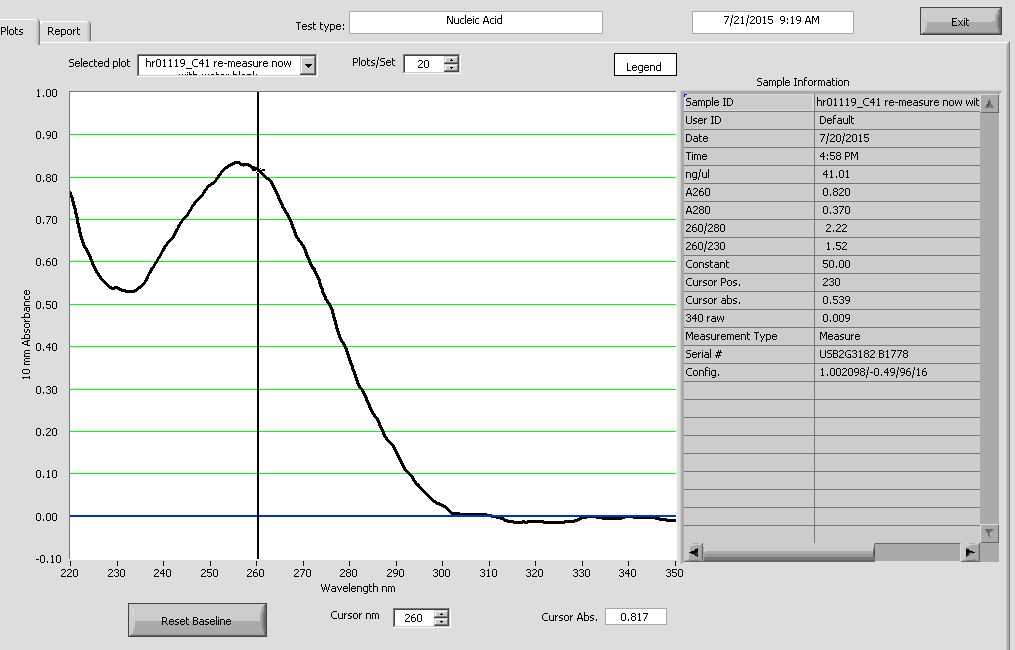Image resolution: width=1015 pixels, height=650 pixels.
Task: Click the Cursor nm input field
Action: point(414,618)
